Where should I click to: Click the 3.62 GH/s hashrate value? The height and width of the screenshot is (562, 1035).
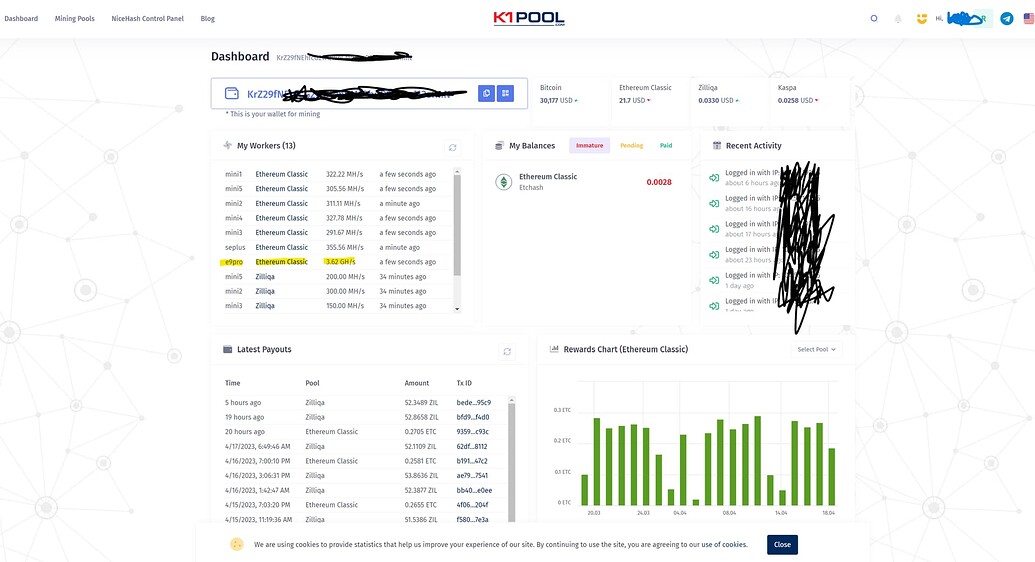[340, 262]
